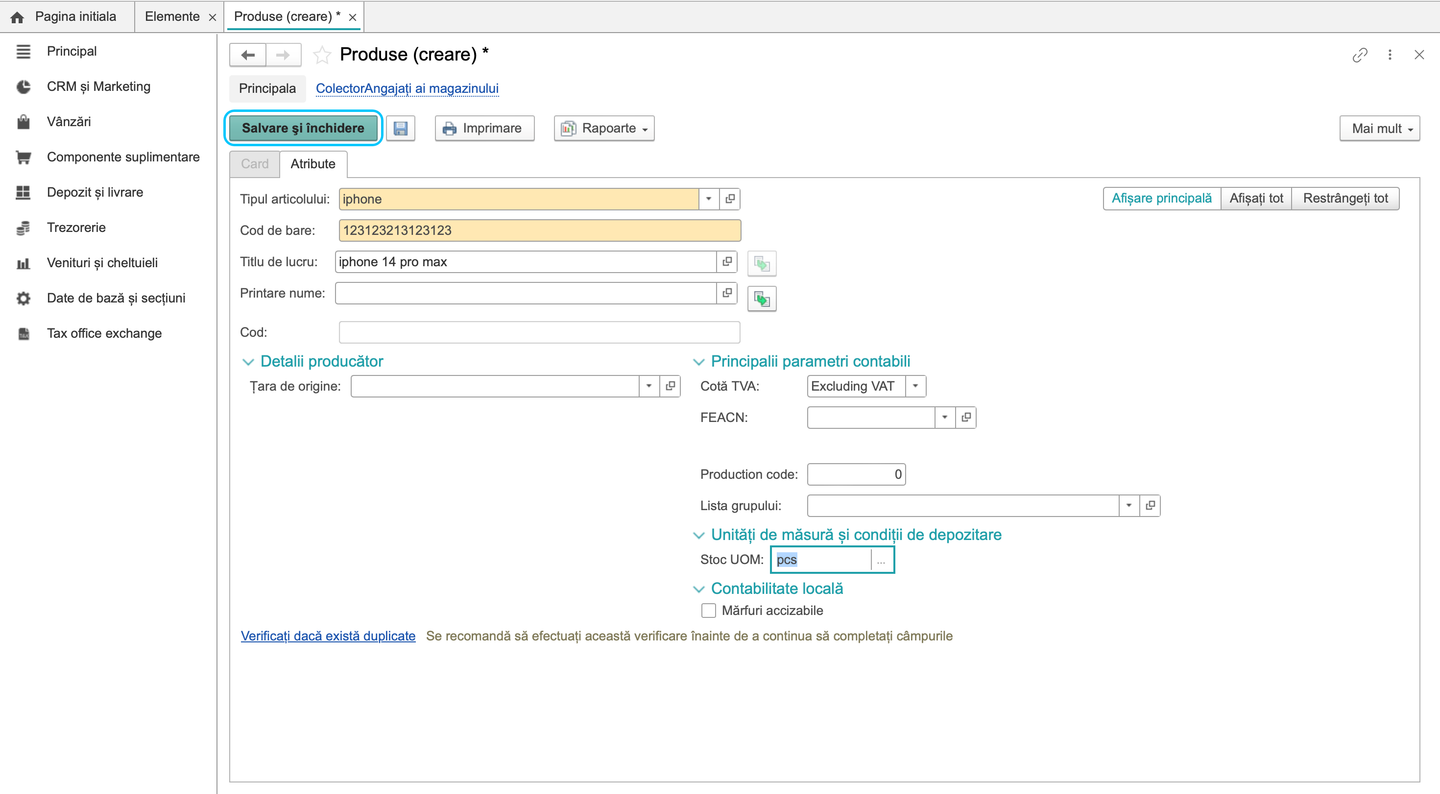This screenshot has height=794, width=1440.
Task: Open the Cotă TVA dropdown
Action: [915, 386]
